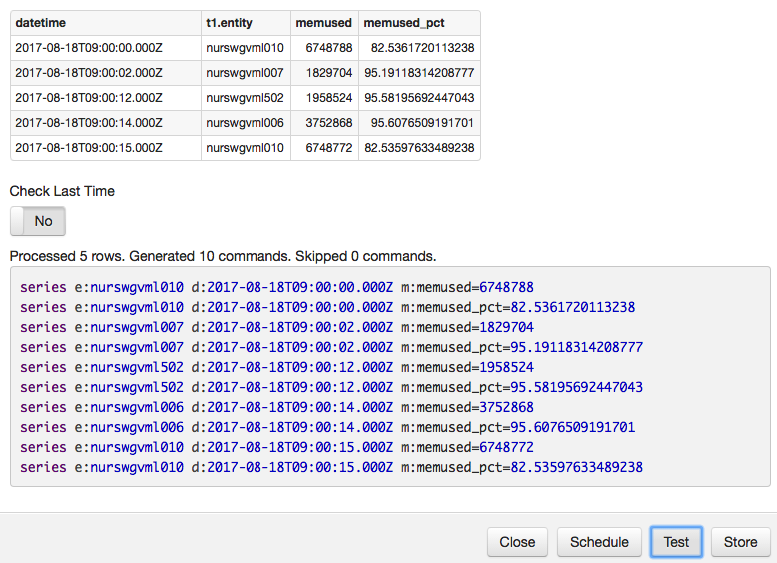This screenshot has height=563, width=777.
Task: Click the last series command line
Action: [x=330, y=467]
